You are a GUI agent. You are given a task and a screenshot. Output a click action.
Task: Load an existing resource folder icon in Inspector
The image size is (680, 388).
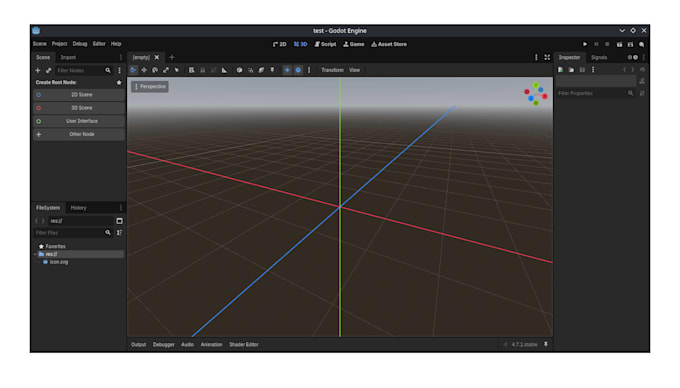tap(571, 70)
